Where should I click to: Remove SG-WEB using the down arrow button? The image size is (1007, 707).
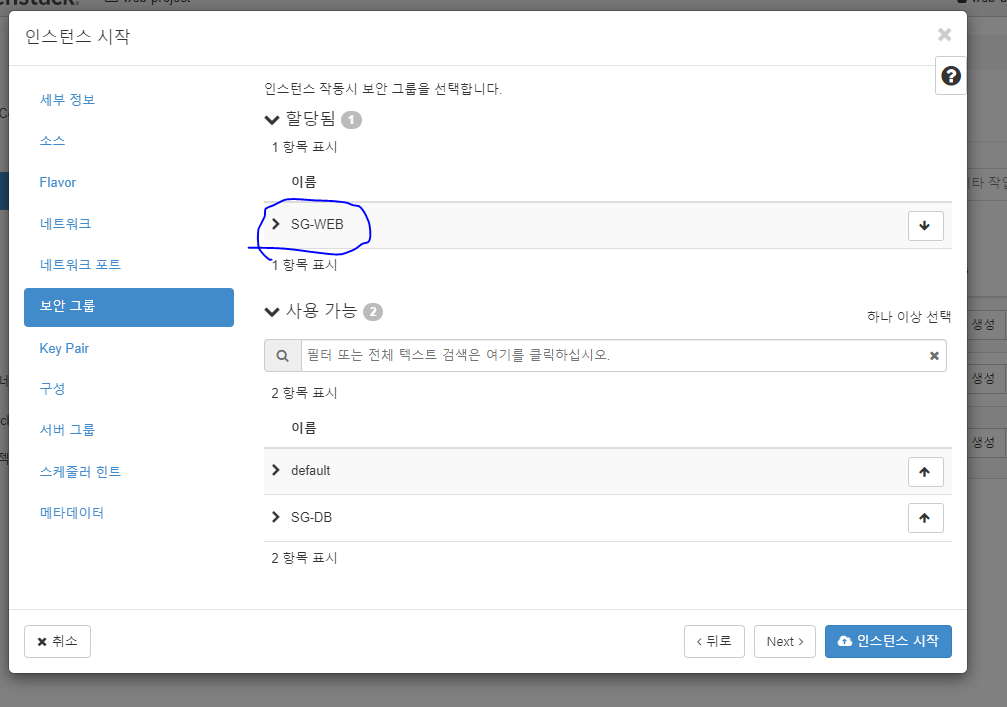point(925,225)
